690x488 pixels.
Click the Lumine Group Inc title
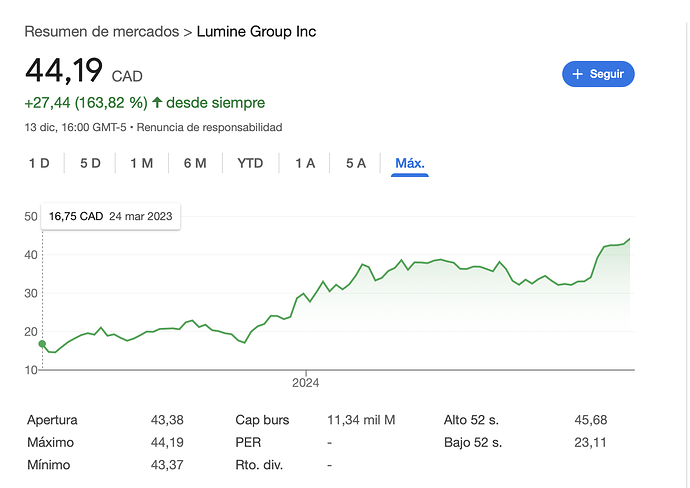256,32
